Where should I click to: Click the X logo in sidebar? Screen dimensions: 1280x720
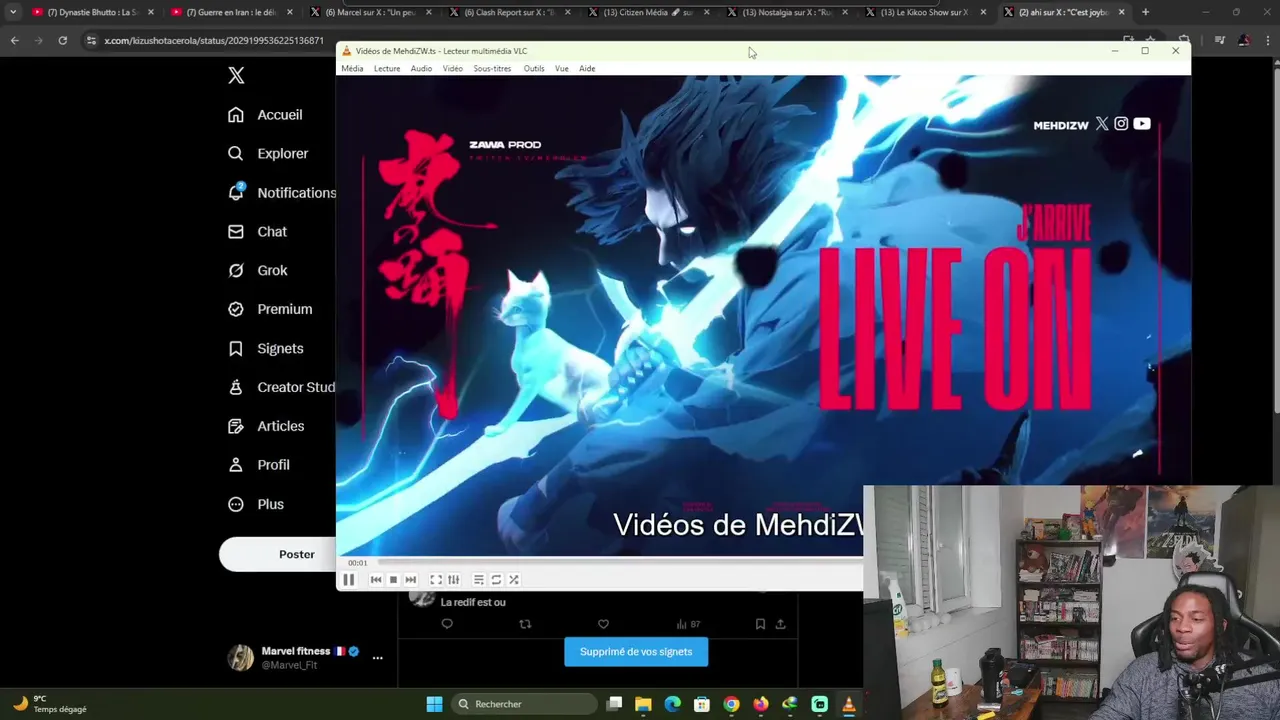tap(236, 75)
